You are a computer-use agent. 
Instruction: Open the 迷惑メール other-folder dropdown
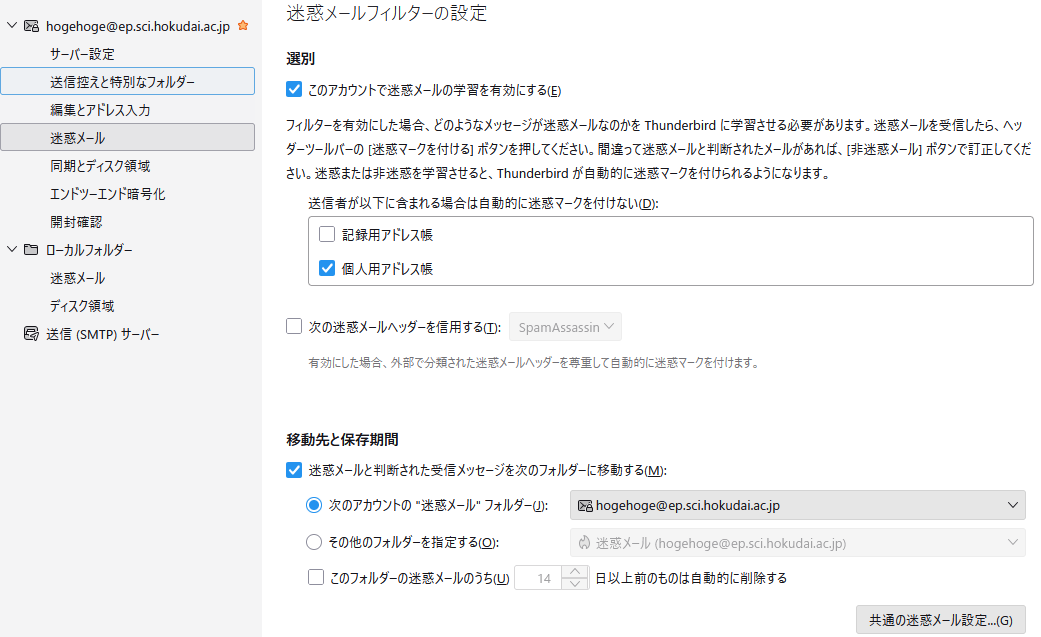[797, 543]
